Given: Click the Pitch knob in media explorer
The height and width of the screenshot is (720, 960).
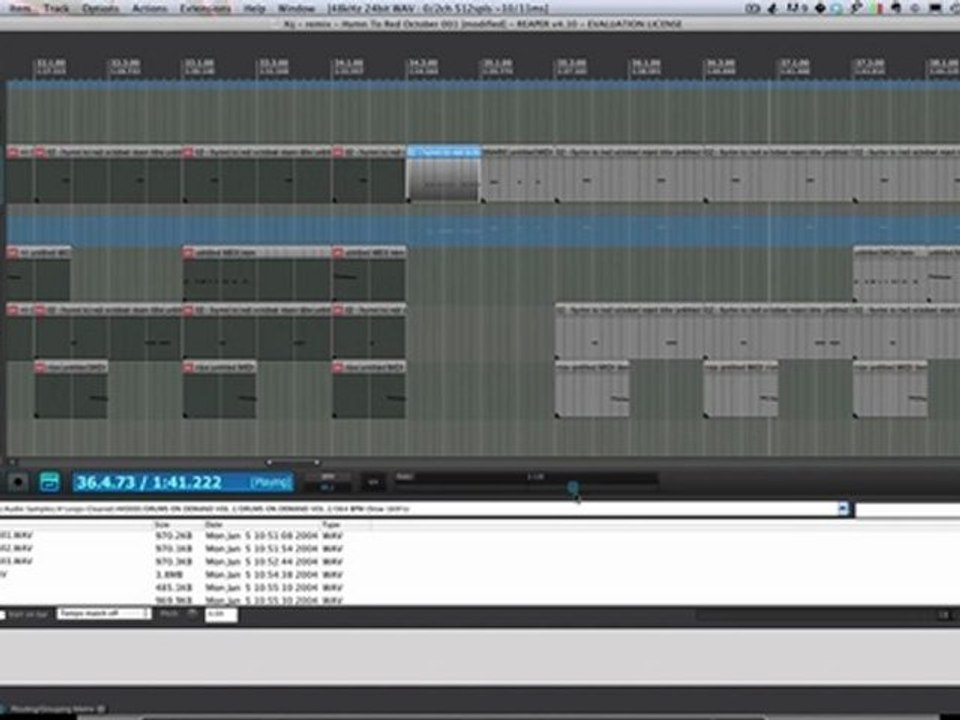Looking at the screenshot, I should 192,613.
